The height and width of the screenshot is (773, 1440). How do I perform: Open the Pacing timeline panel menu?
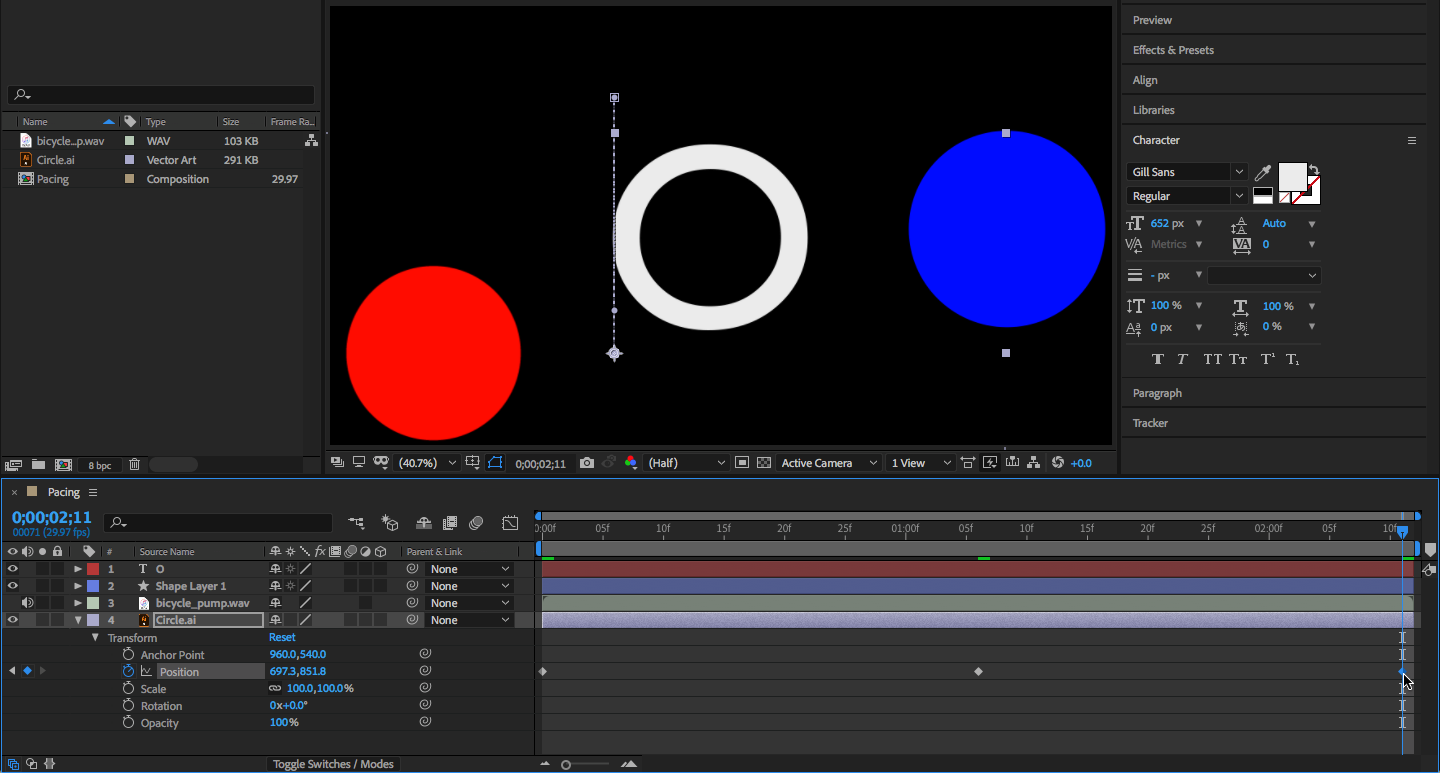(93, 492)
